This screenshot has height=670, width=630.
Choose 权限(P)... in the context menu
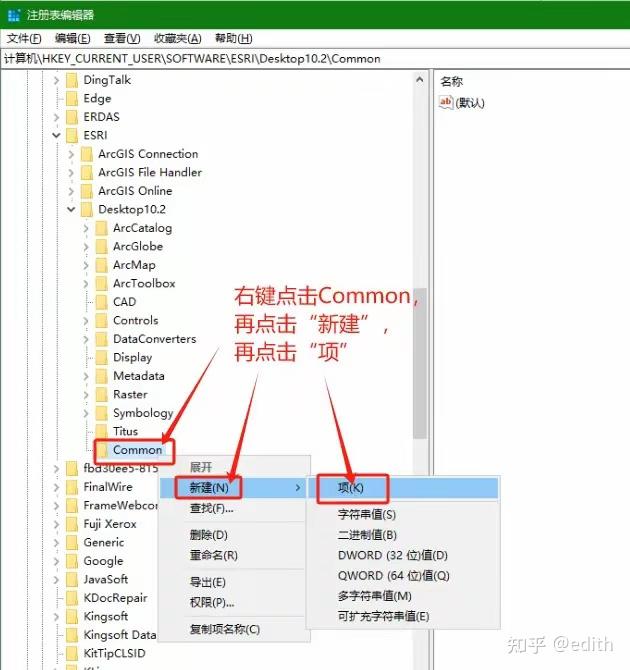point(212,602)
